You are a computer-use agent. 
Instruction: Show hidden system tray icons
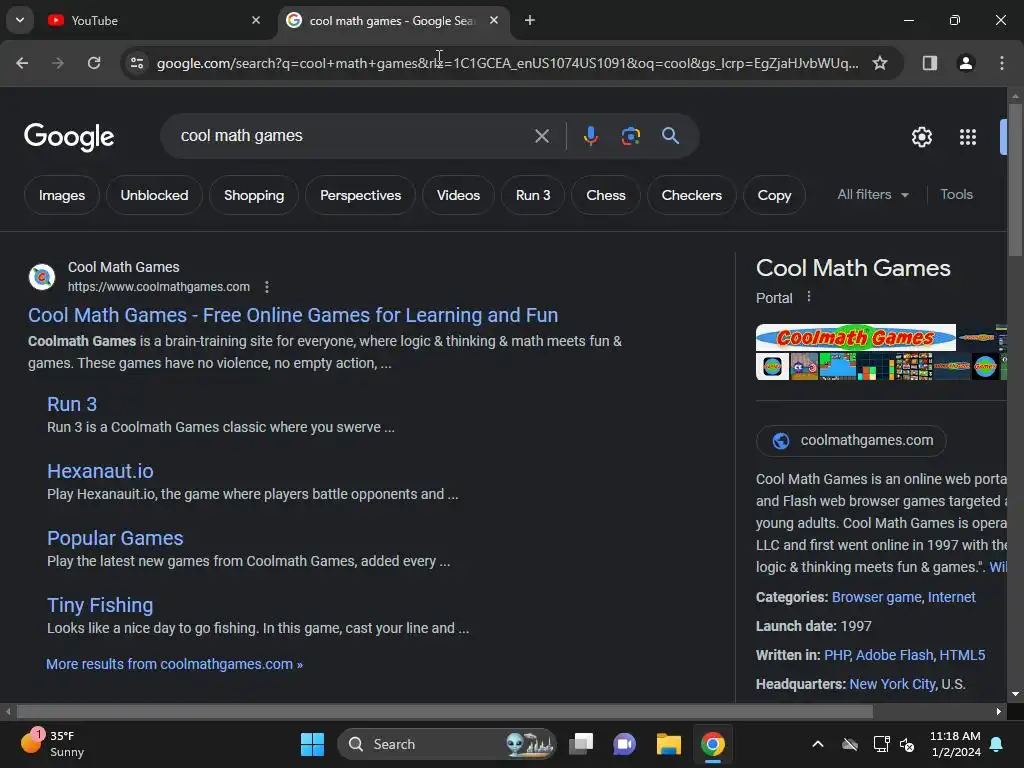pyautogui.click(x=817, y=744)
